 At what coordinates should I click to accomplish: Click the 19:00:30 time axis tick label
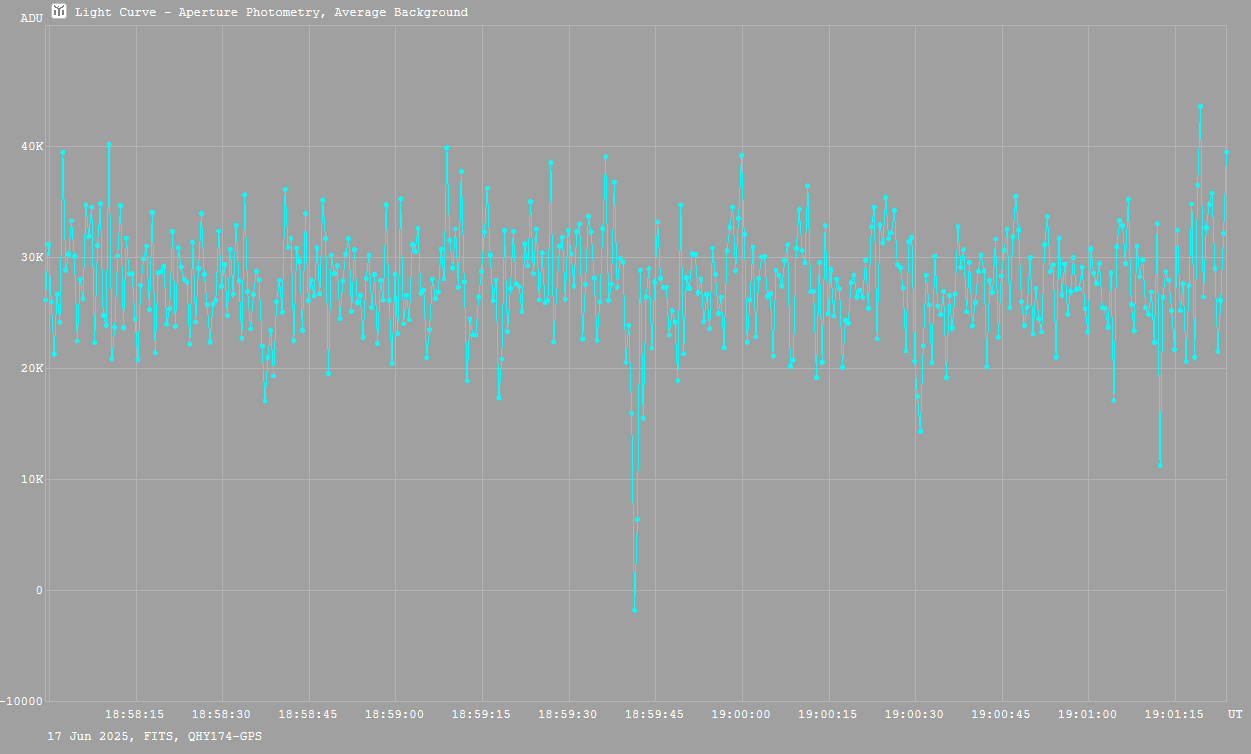(914, 714)
